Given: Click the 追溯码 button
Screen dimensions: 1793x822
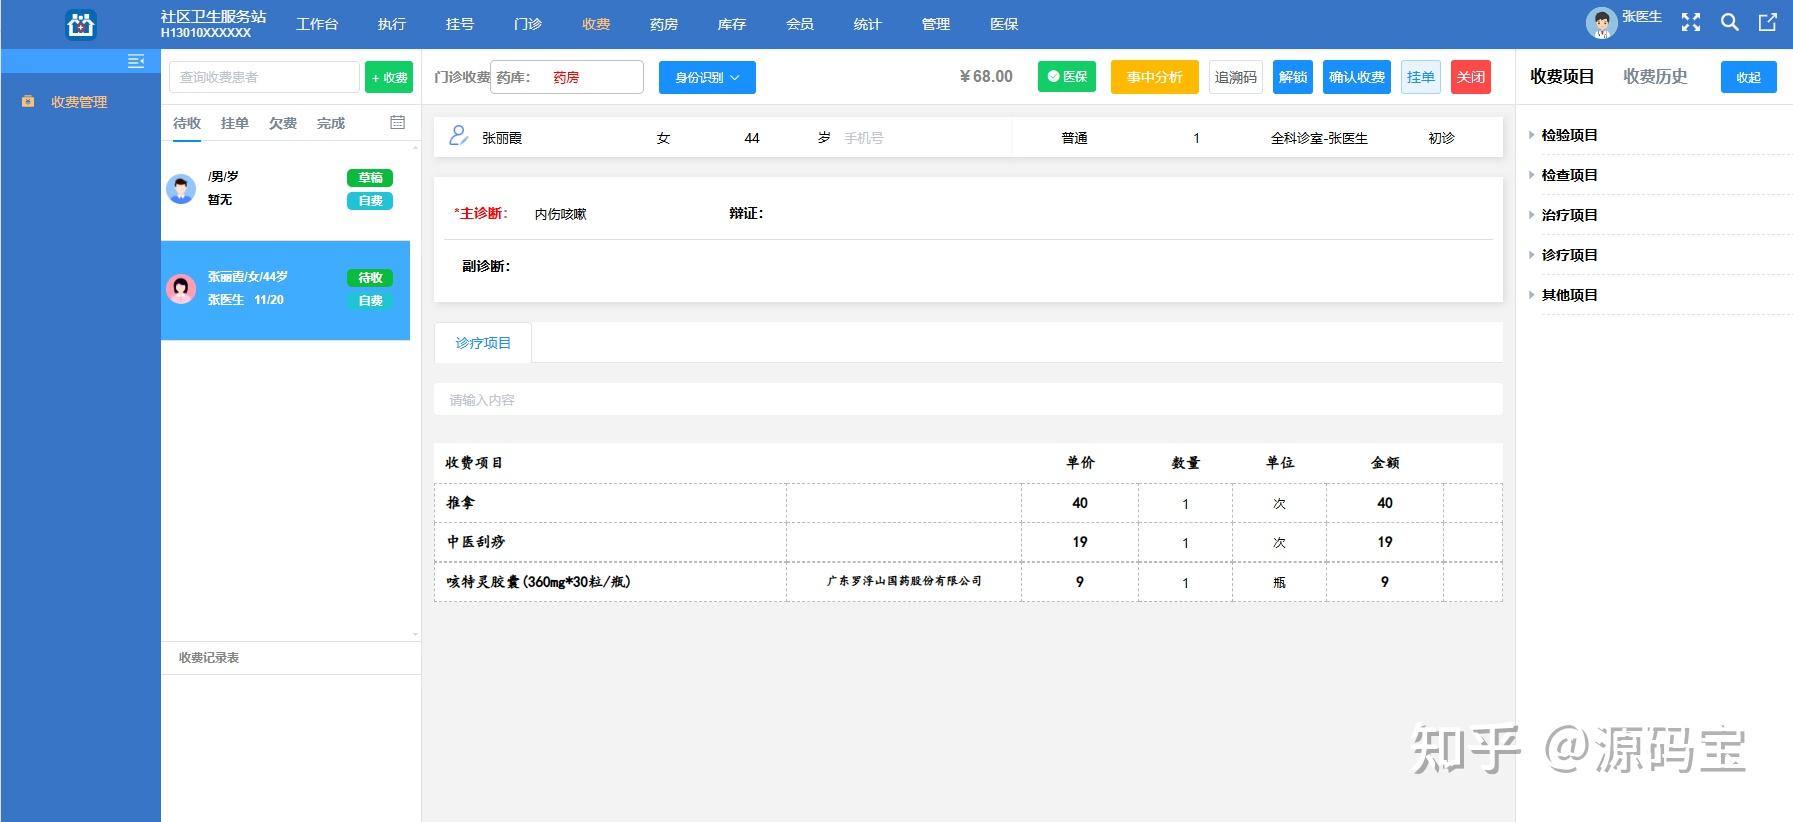Looking at the screenshot, I should click(1236, 77).
